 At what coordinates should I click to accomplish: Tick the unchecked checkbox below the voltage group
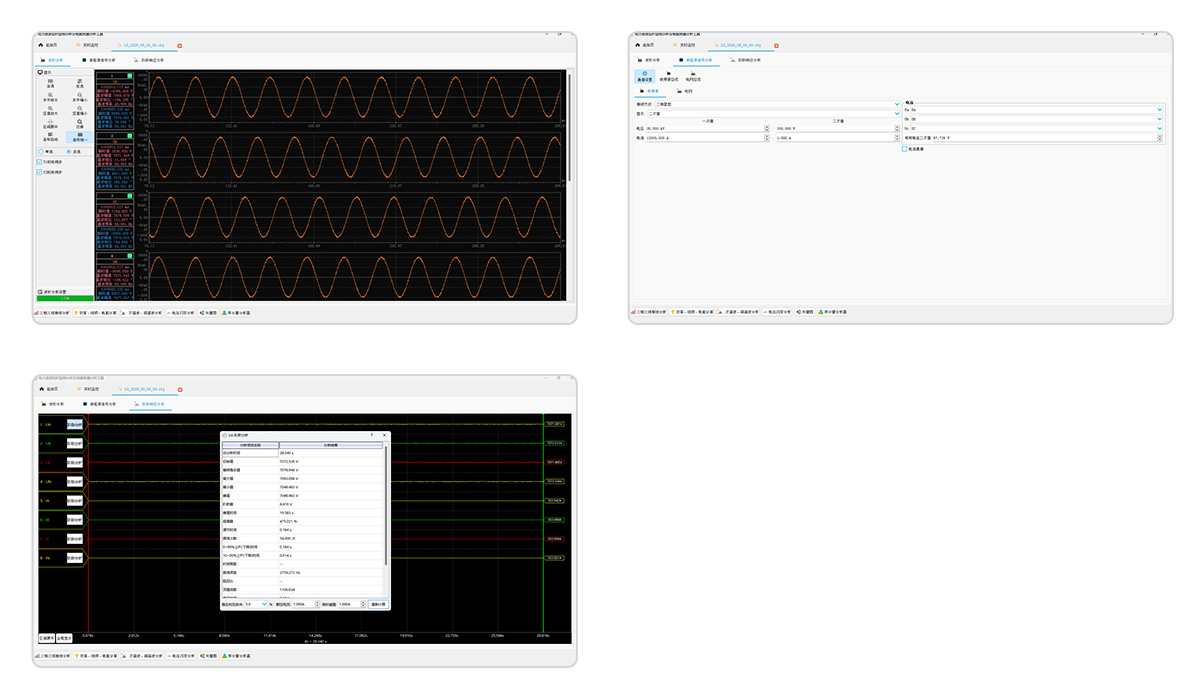pos(904,149)
